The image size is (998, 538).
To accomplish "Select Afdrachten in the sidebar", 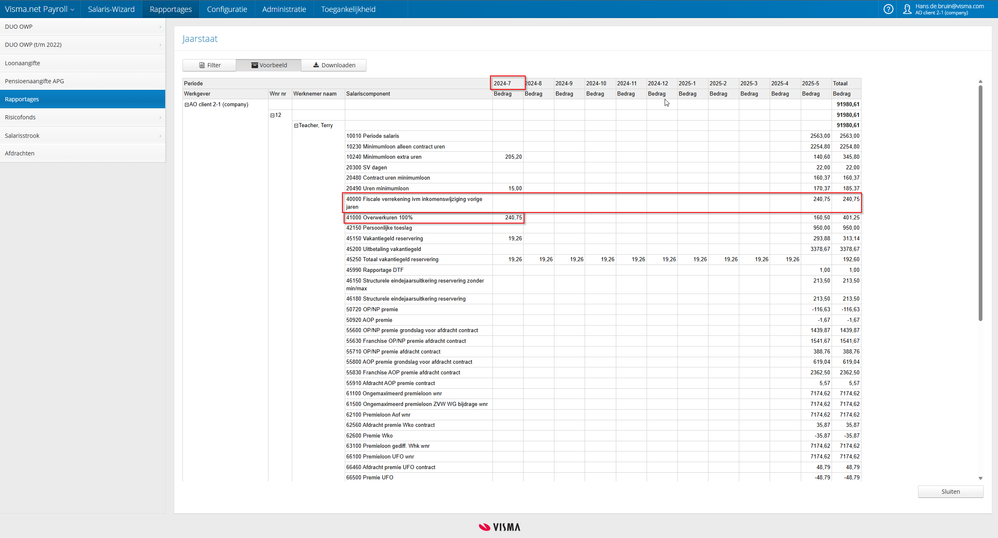I will click(83, 153).
